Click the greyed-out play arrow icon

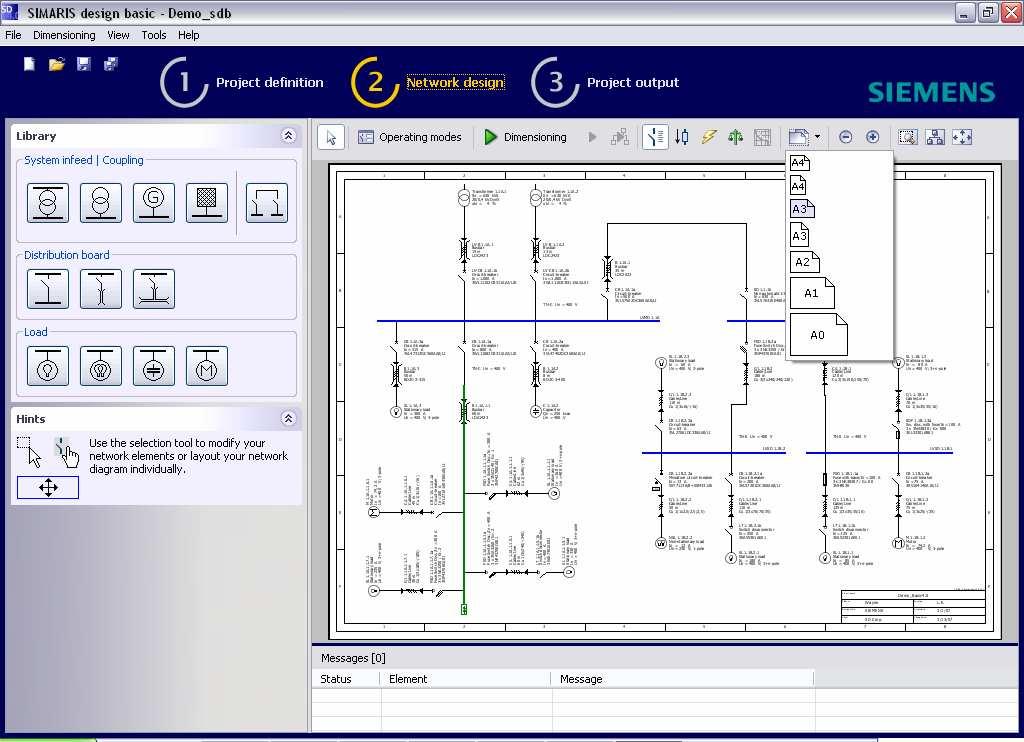click(592, 137)
